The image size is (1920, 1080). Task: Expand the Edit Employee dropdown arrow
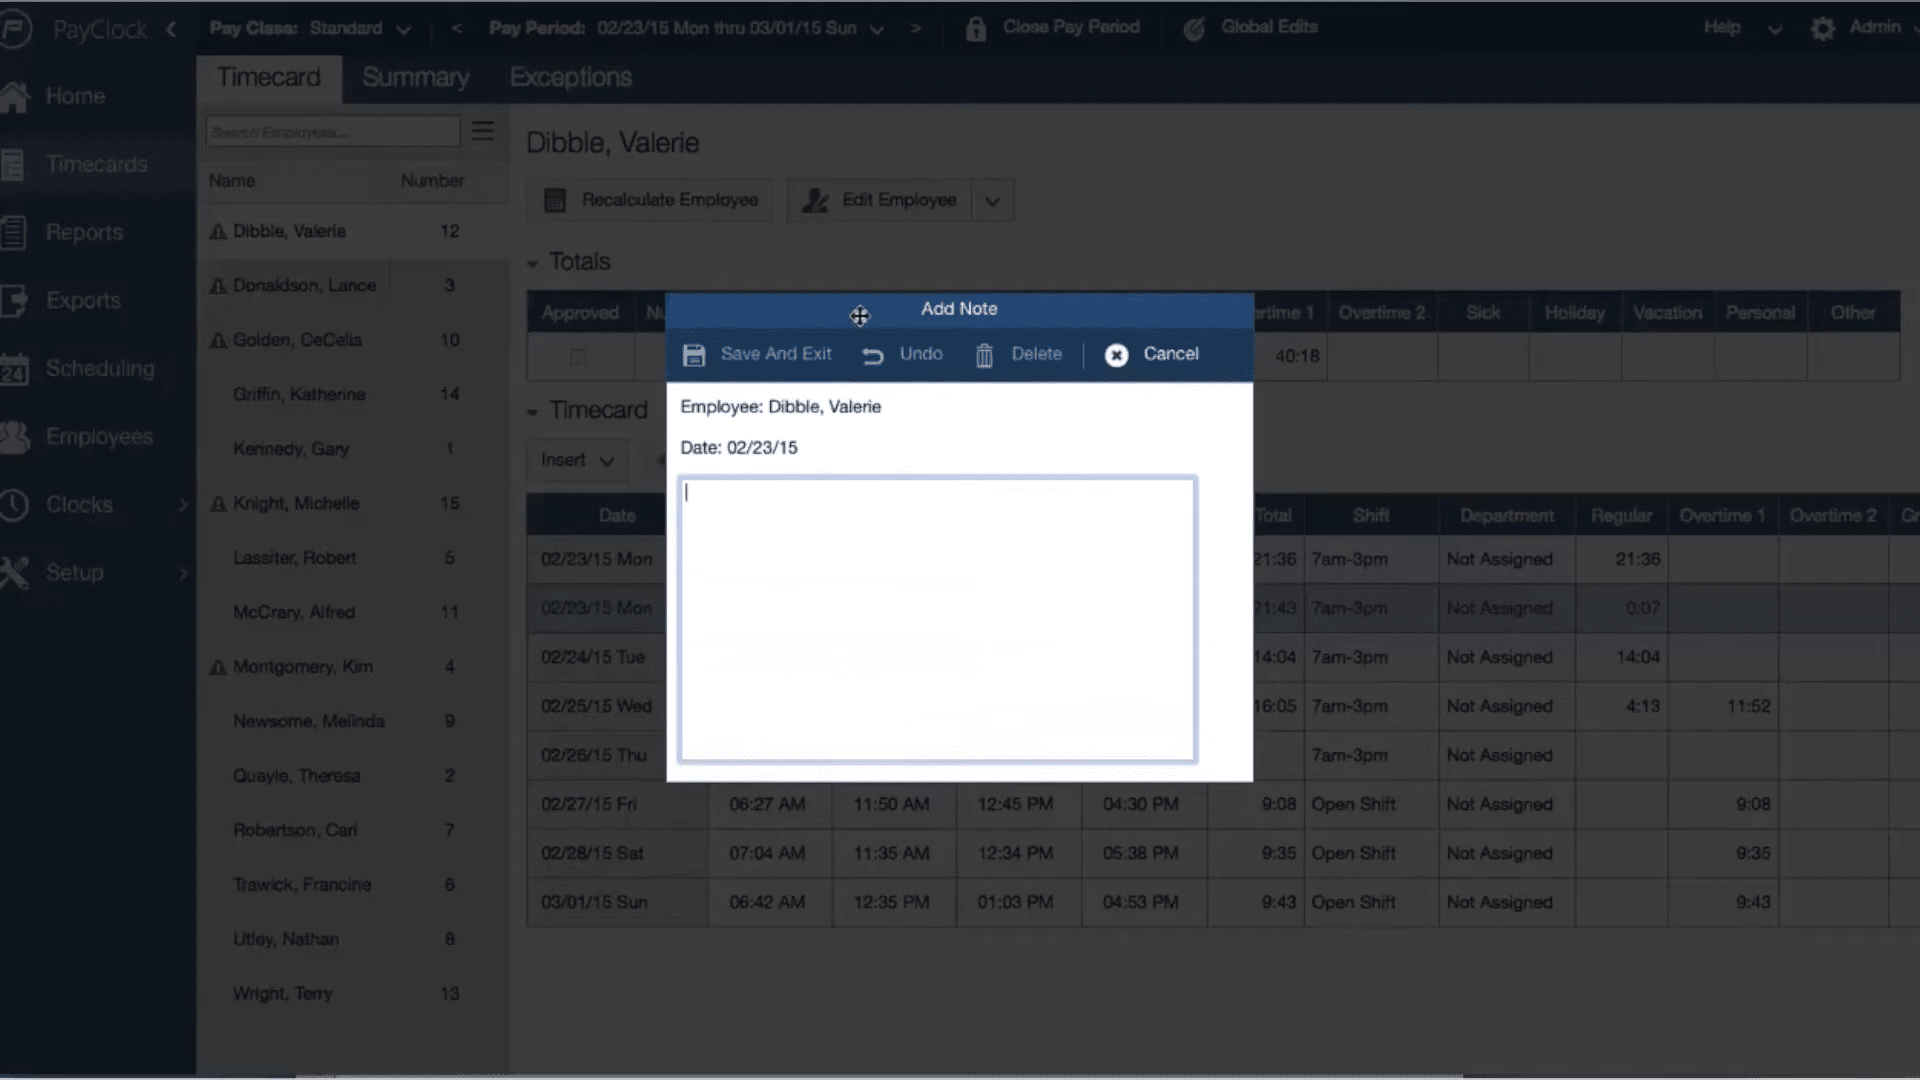[x=992, y=200]
